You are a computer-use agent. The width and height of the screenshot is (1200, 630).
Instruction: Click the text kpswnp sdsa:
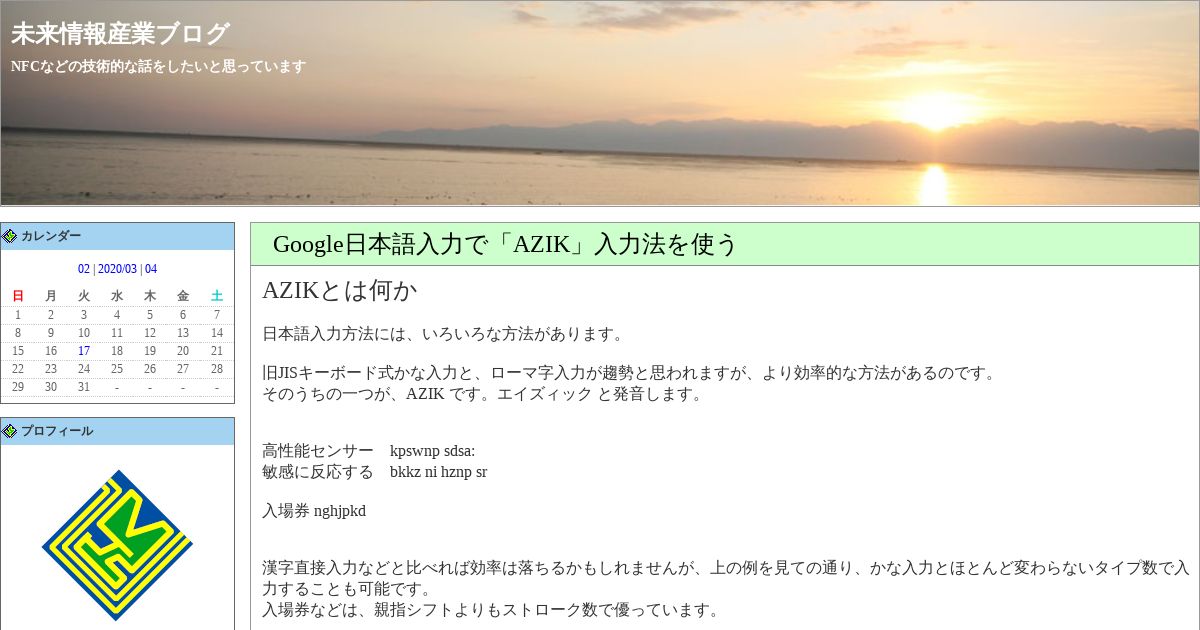432,451
